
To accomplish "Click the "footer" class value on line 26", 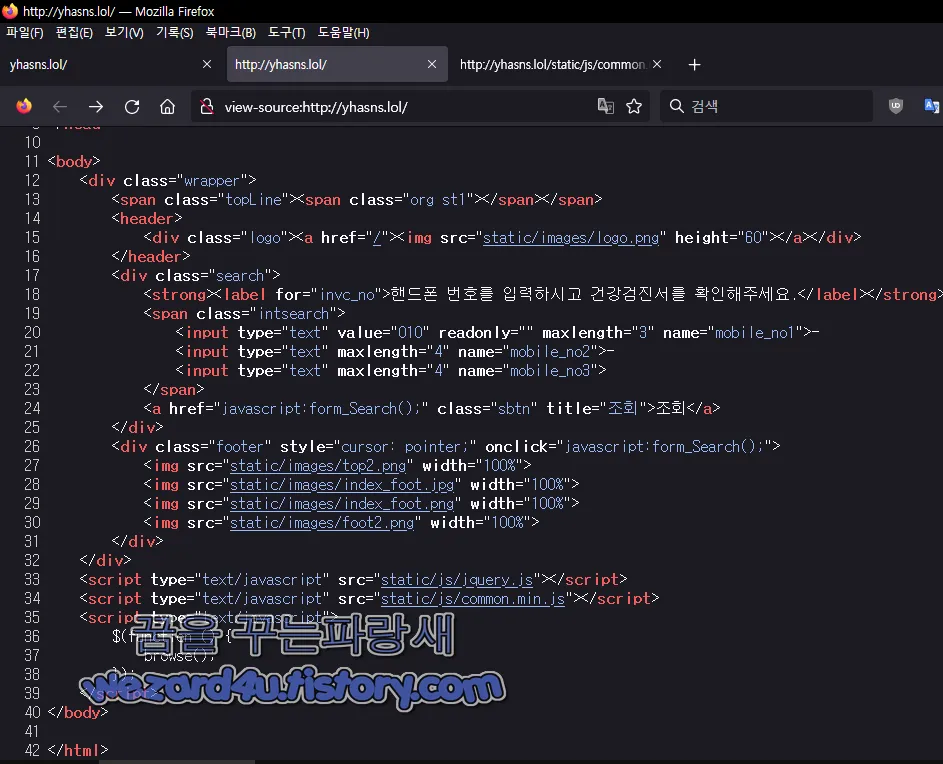I will 239,446.
